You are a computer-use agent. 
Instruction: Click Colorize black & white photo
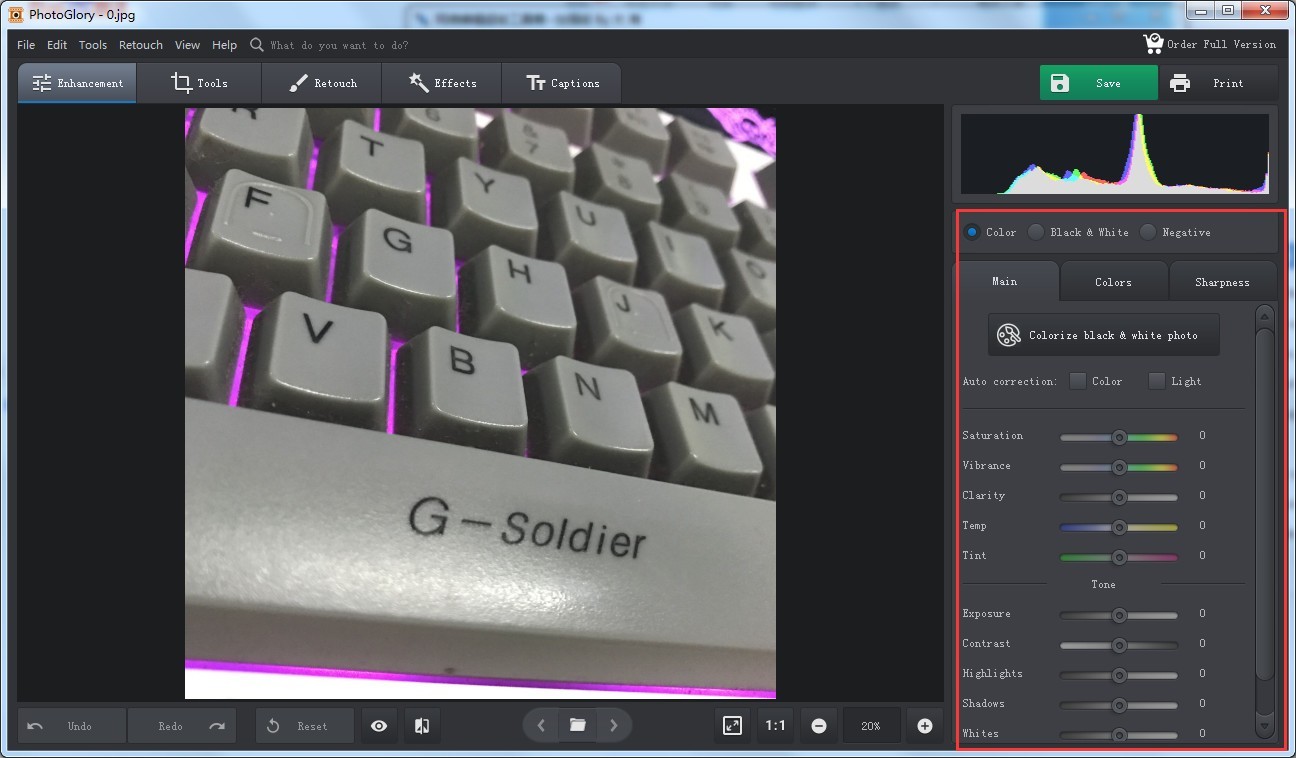tap(1103, 334)
